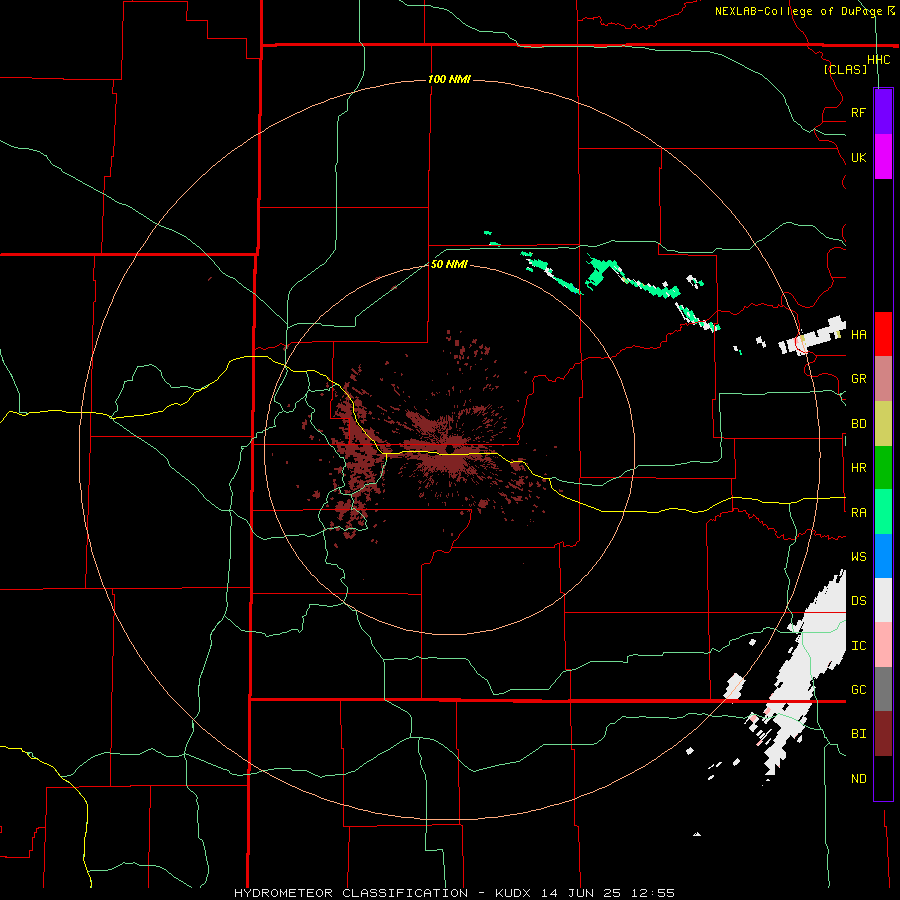Select the IC pink legend swatch
The width and height of the screenshot is (900, 900).
pyautogui.click(x=883, y=645)
